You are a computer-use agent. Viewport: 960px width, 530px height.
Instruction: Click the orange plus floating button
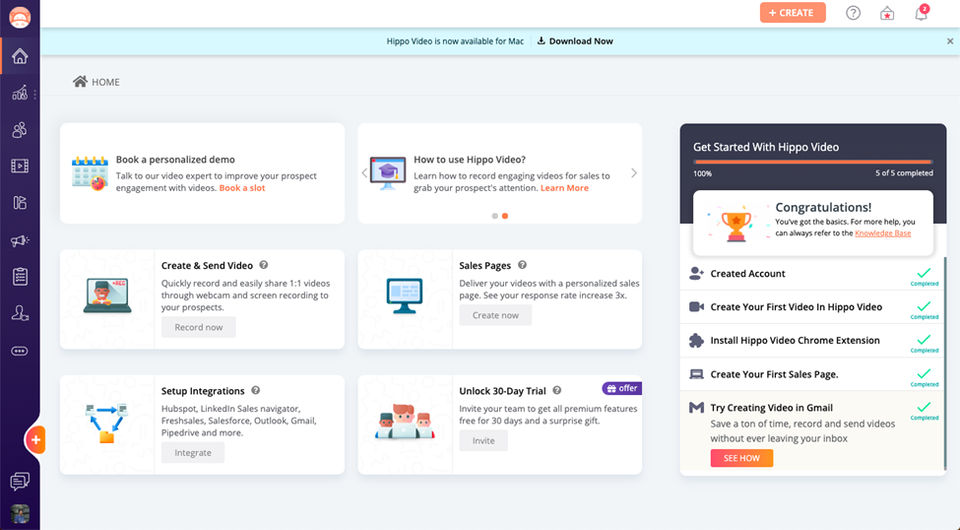(36, 439)
